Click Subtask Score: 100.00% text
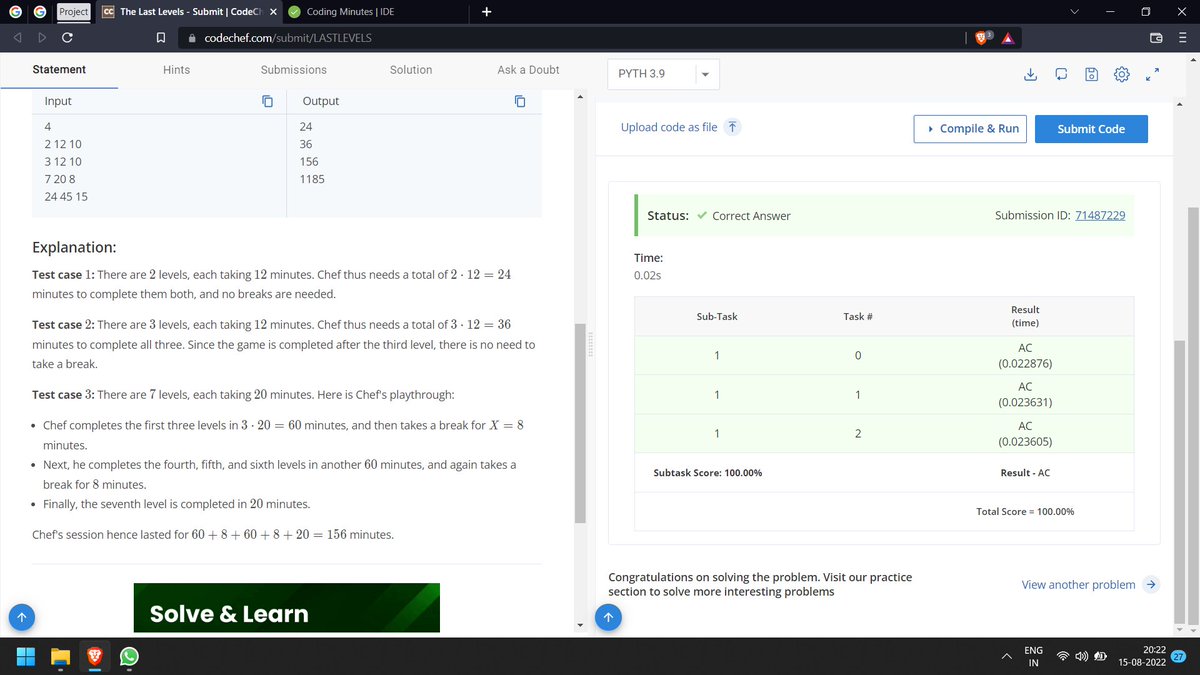This screenshot has height=675, width=1200. point(707,472)
